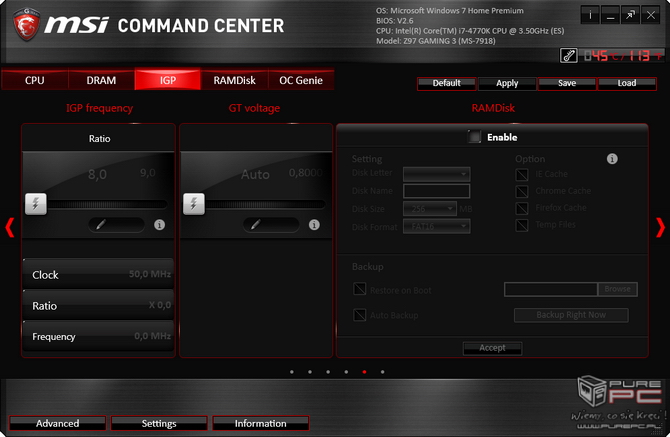Viewport: 670px width, 437px height.
Task: Save the current profile
Action: click(x=567, y=83)
